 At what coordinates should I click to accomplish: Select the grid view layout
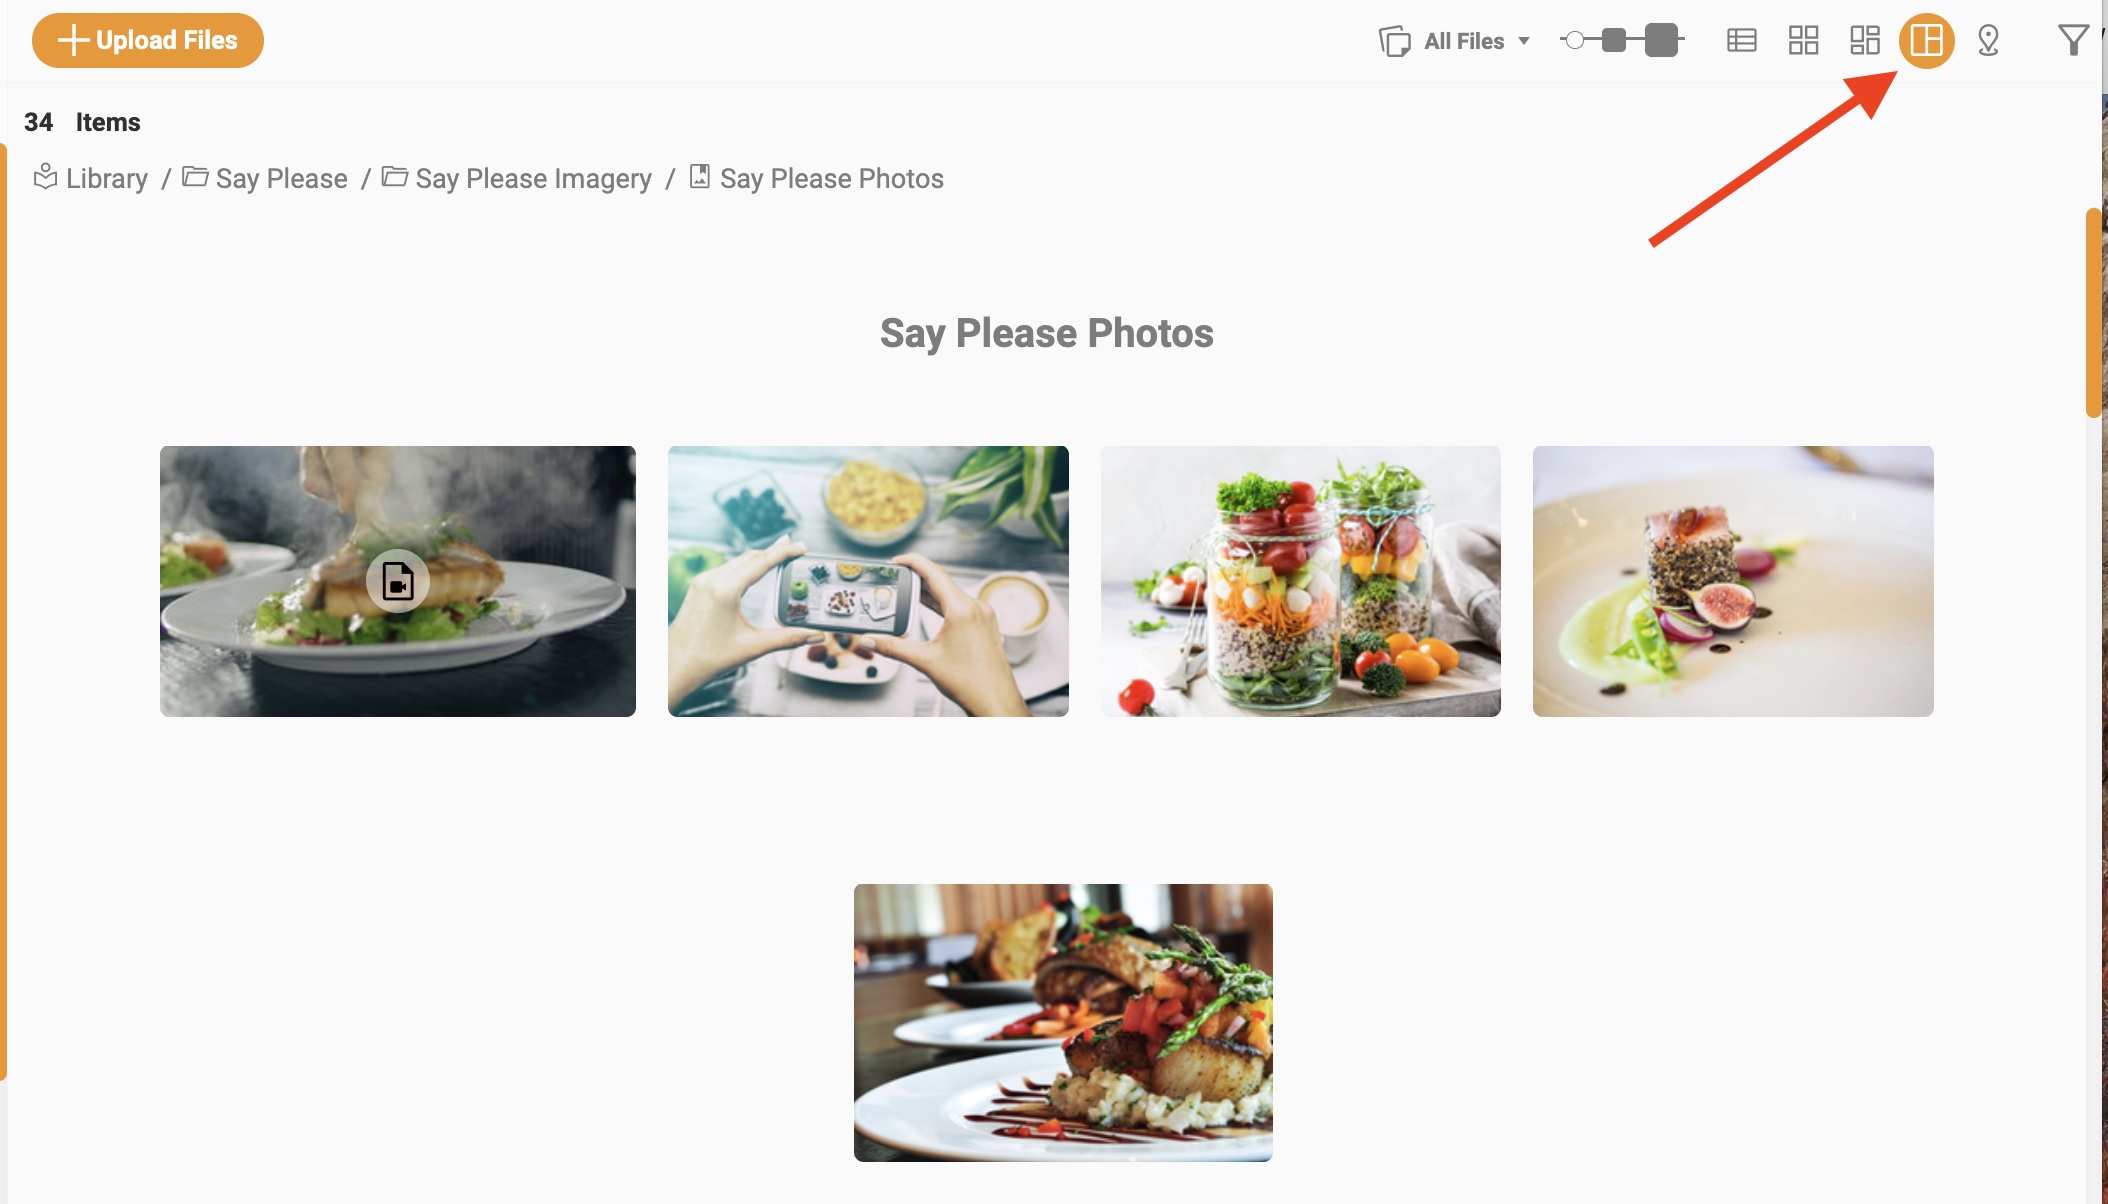(x=1802, y=41)
